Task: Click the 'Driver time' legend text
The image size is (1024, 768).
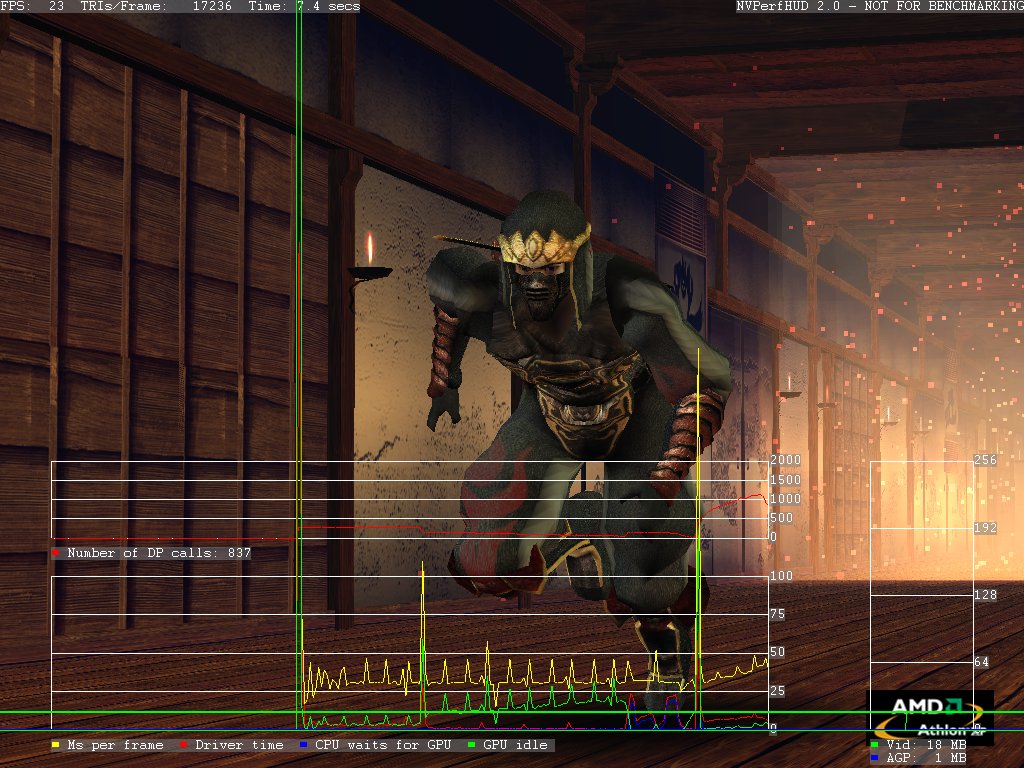Action: pyautogui.click(x=239, y=744)
